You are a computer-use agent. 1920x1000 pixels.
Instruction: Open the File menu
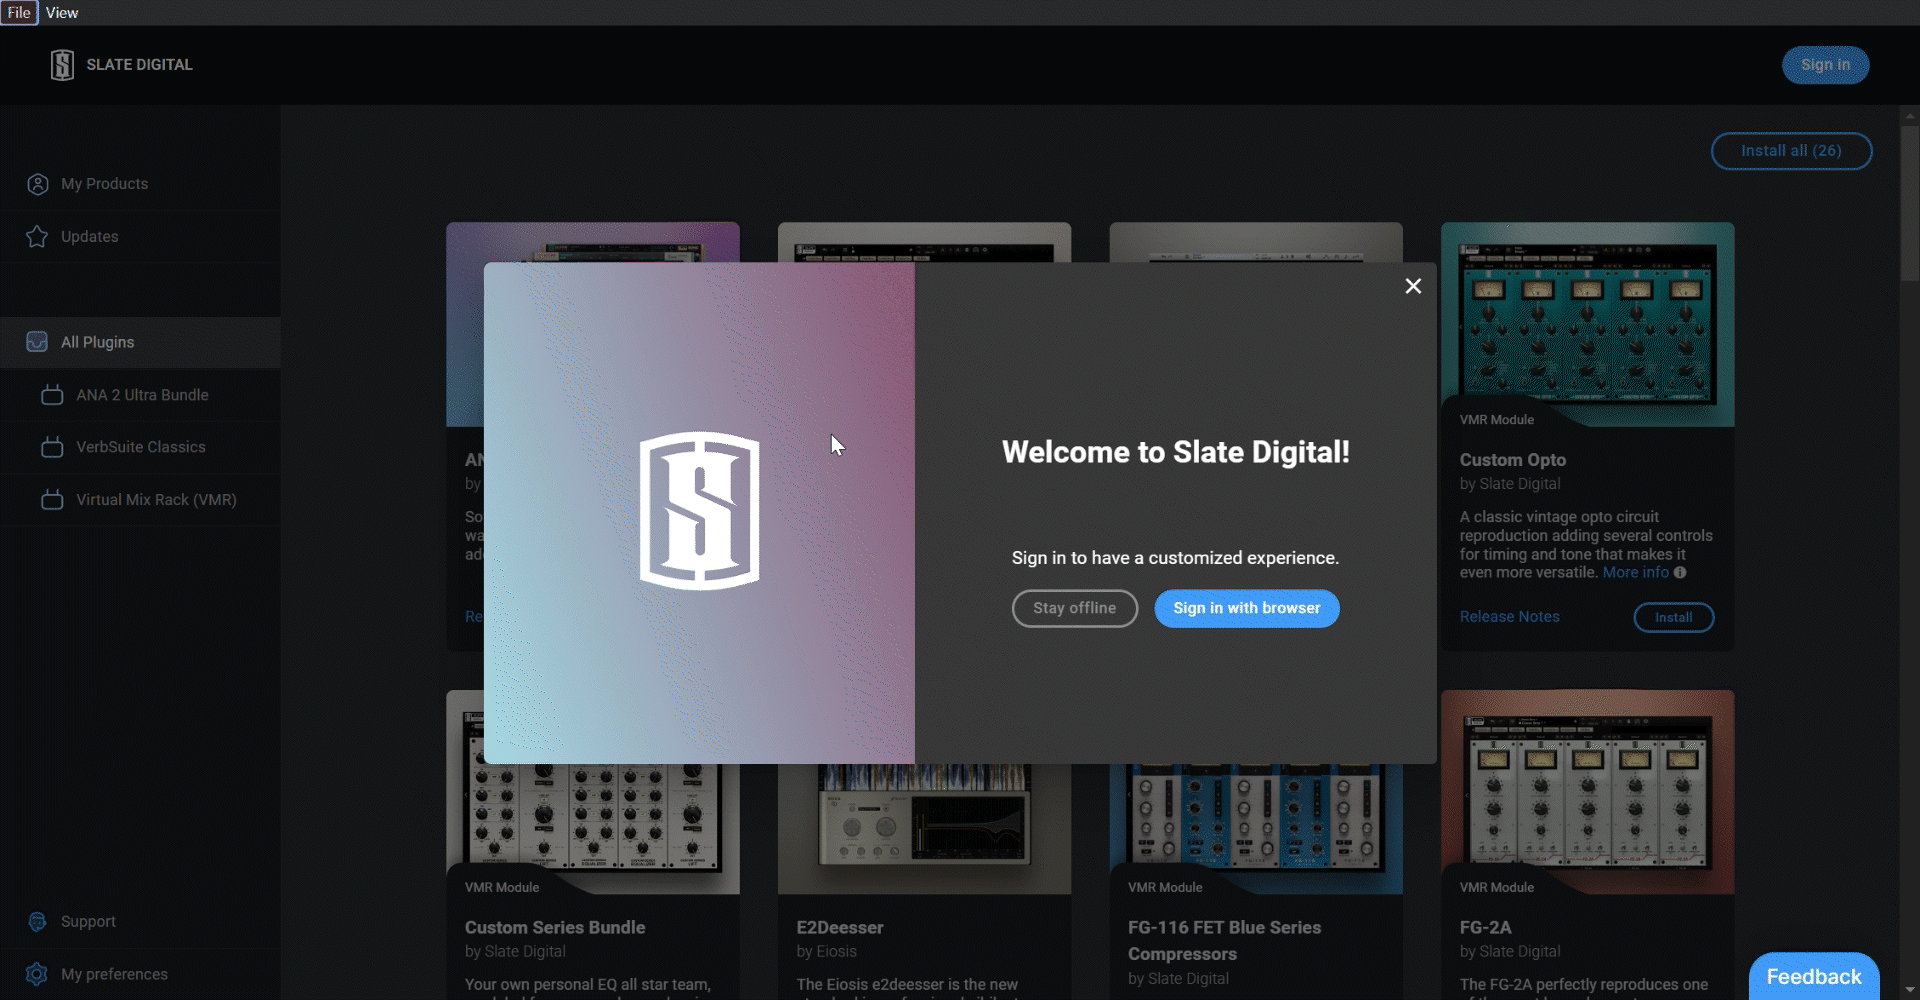(19, 12)
